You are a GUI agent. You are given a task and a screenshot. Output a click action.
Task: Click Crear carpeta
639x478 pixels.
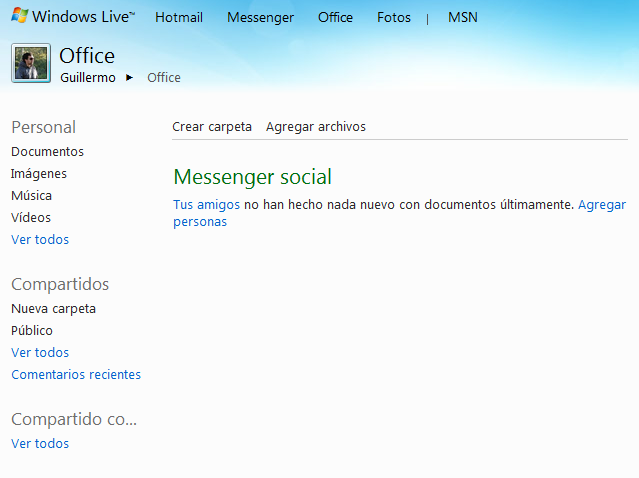coord(212,127)
